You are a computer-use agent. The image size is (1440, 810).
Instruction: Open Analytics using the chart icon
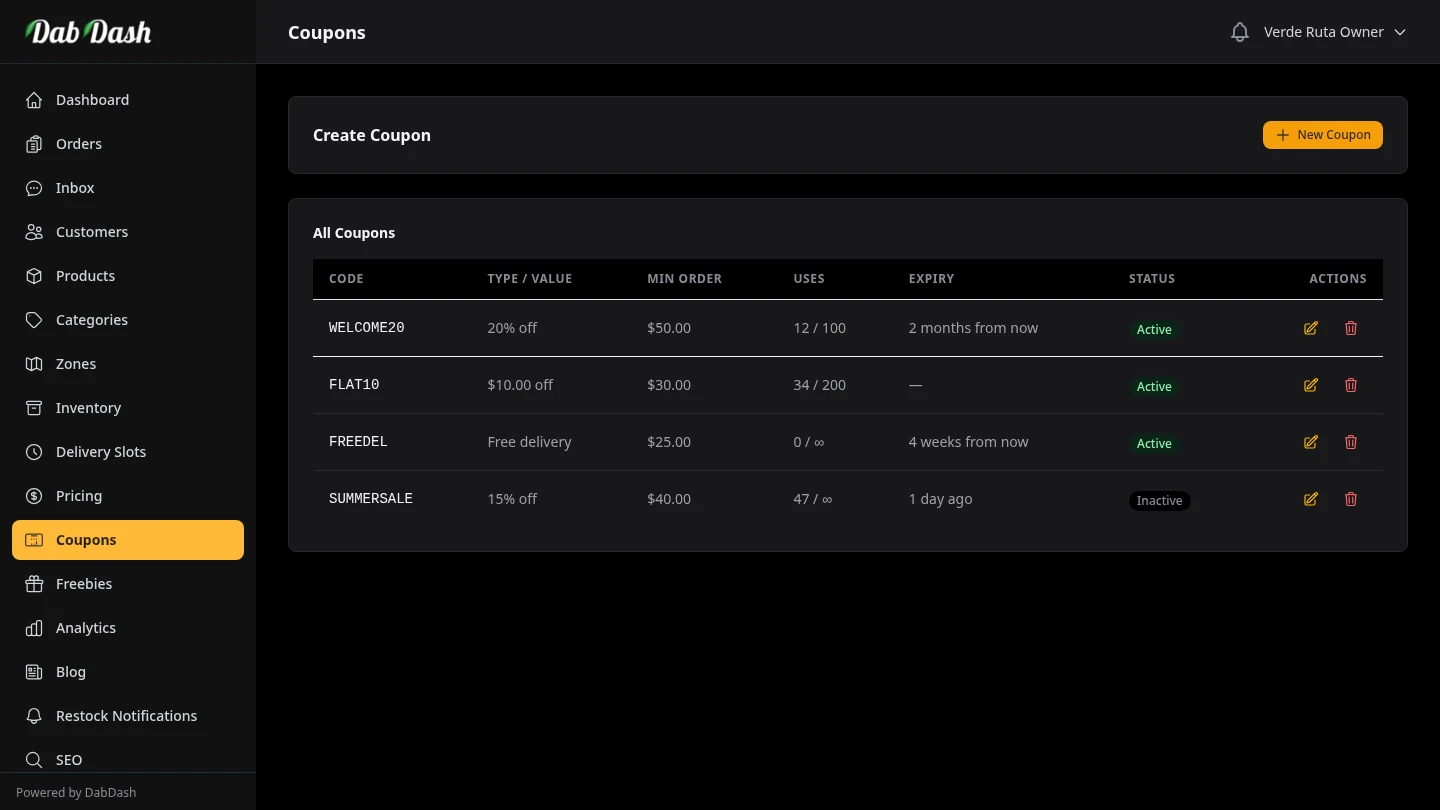pyautogui.click(x=34, y=628)
